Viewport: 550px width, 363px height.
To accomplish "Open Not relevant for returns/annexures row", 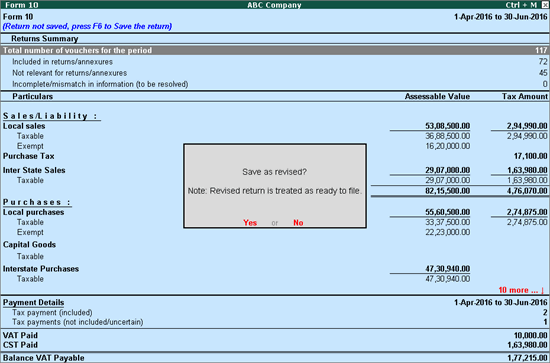I will tap(275, 73).
